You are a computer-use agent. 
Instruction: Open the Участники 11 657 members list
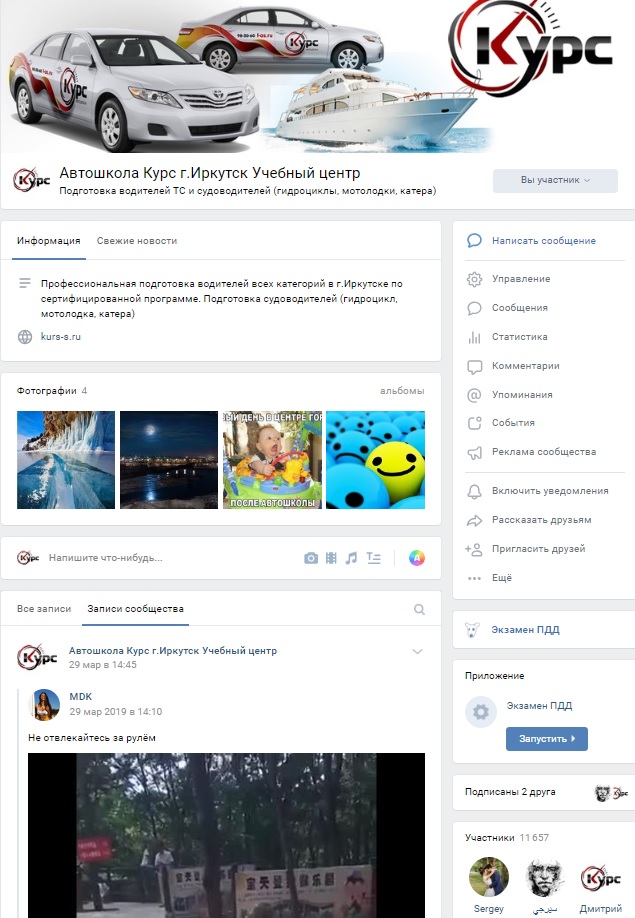507,838
